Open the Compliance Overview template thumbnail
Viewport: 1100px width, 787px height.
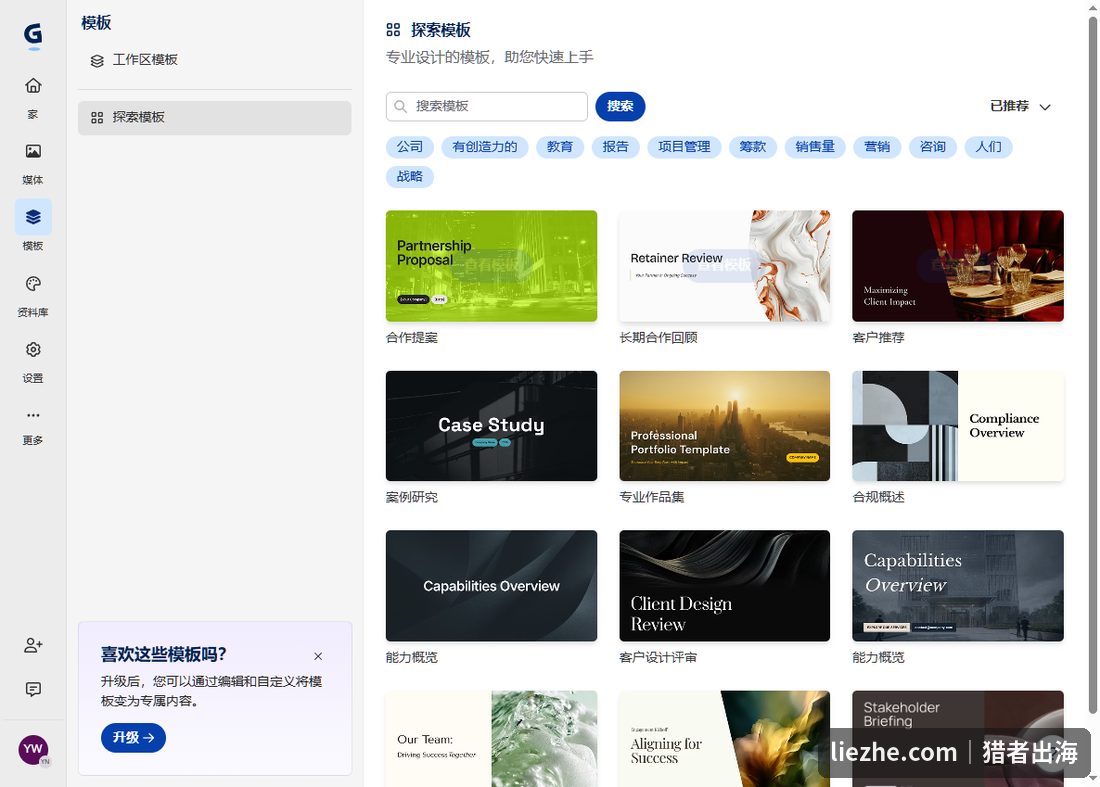click(958, 426)
